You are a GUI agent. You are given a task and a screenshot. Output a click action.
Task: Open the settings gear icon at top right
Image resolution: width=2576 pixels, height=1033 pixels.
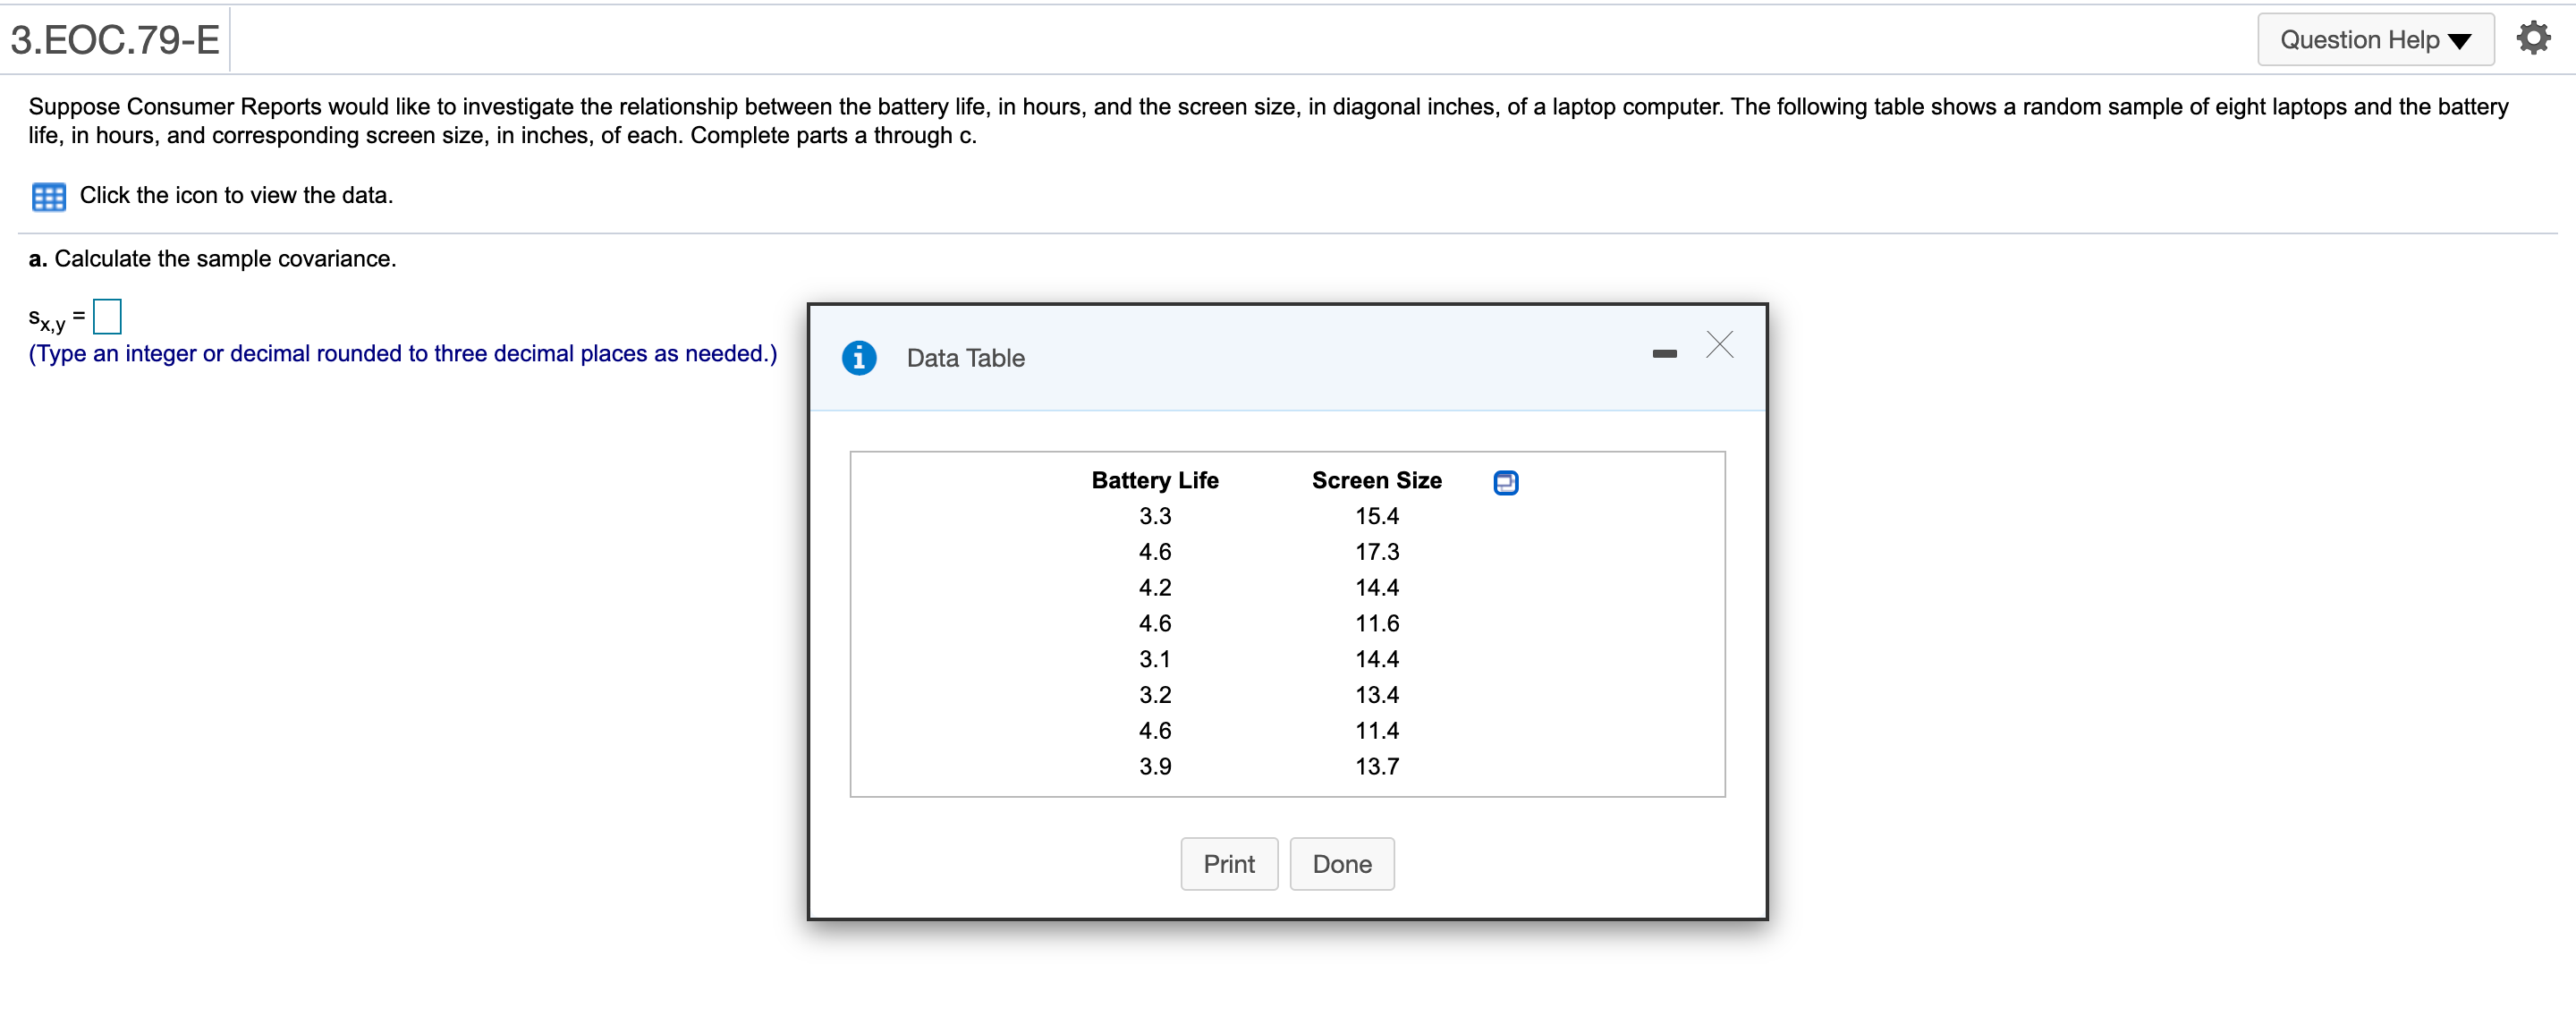tap(2534, 37)
